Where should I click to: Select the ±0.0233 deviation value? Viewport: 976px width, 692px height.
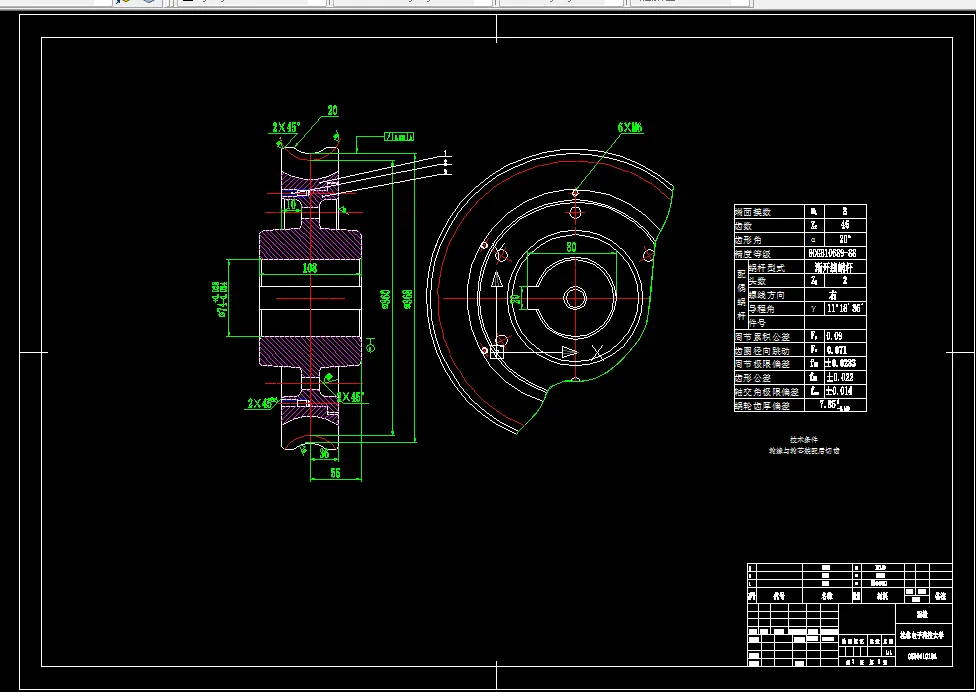pos(841,363)
